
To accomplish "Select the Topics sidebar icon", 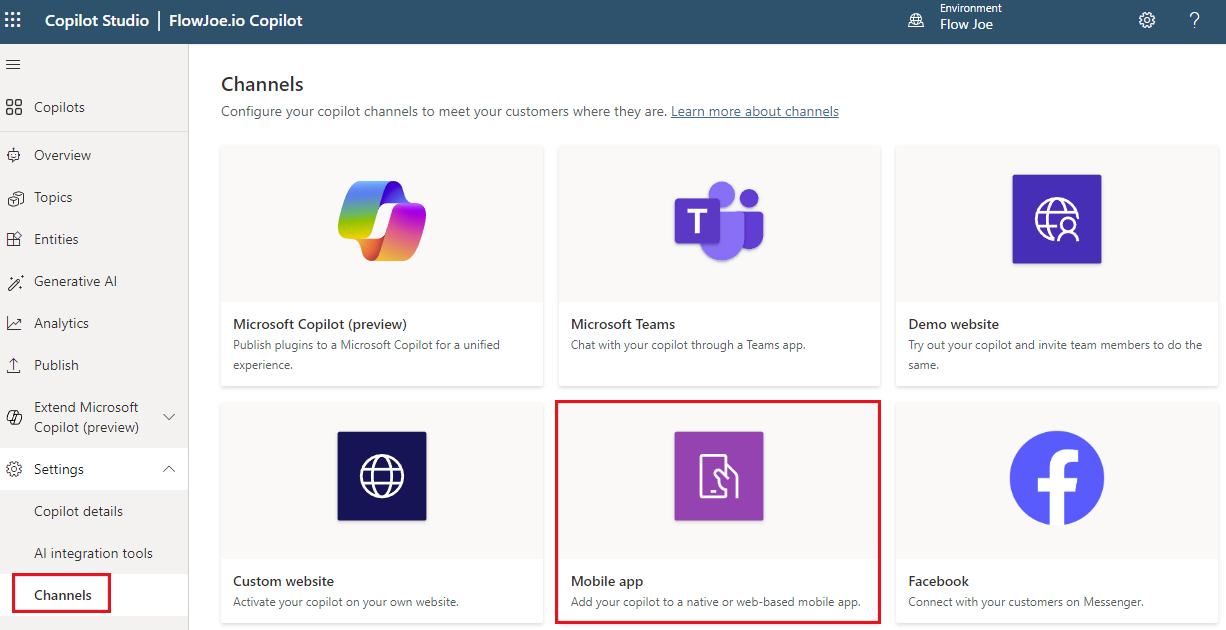I will pos(55,197).
